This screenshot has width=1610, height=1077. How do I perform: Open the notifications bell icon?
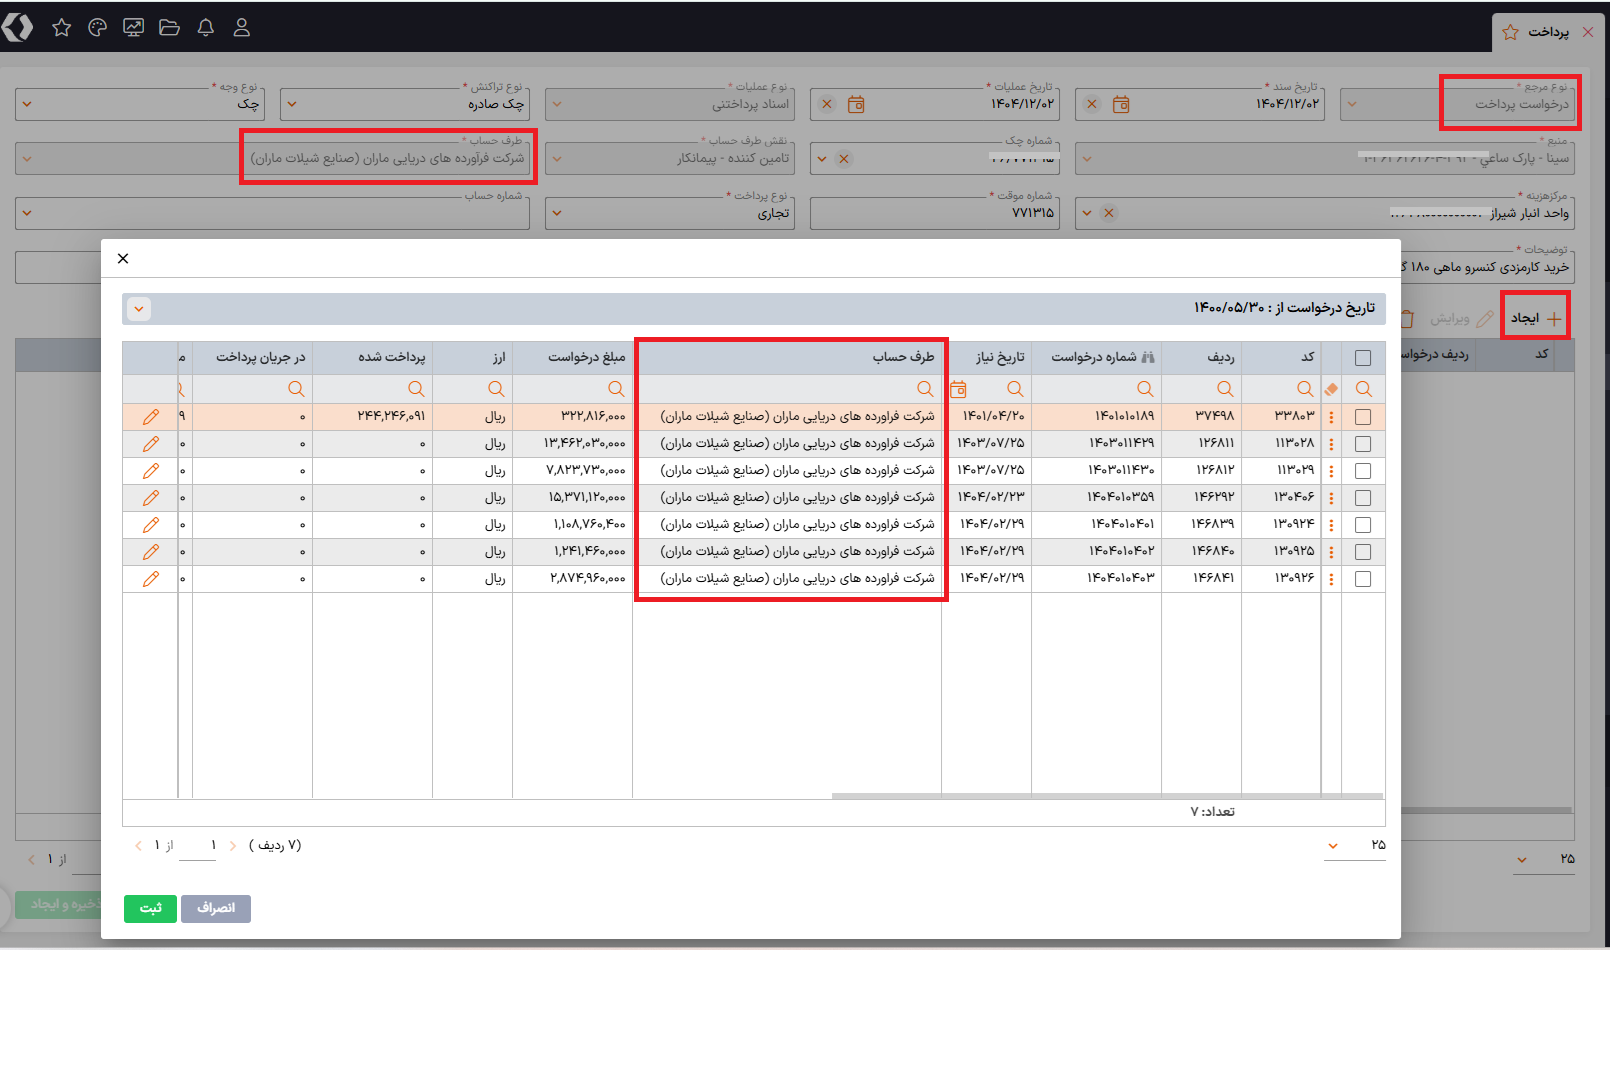pyautogui.click(x=206, y=28)
